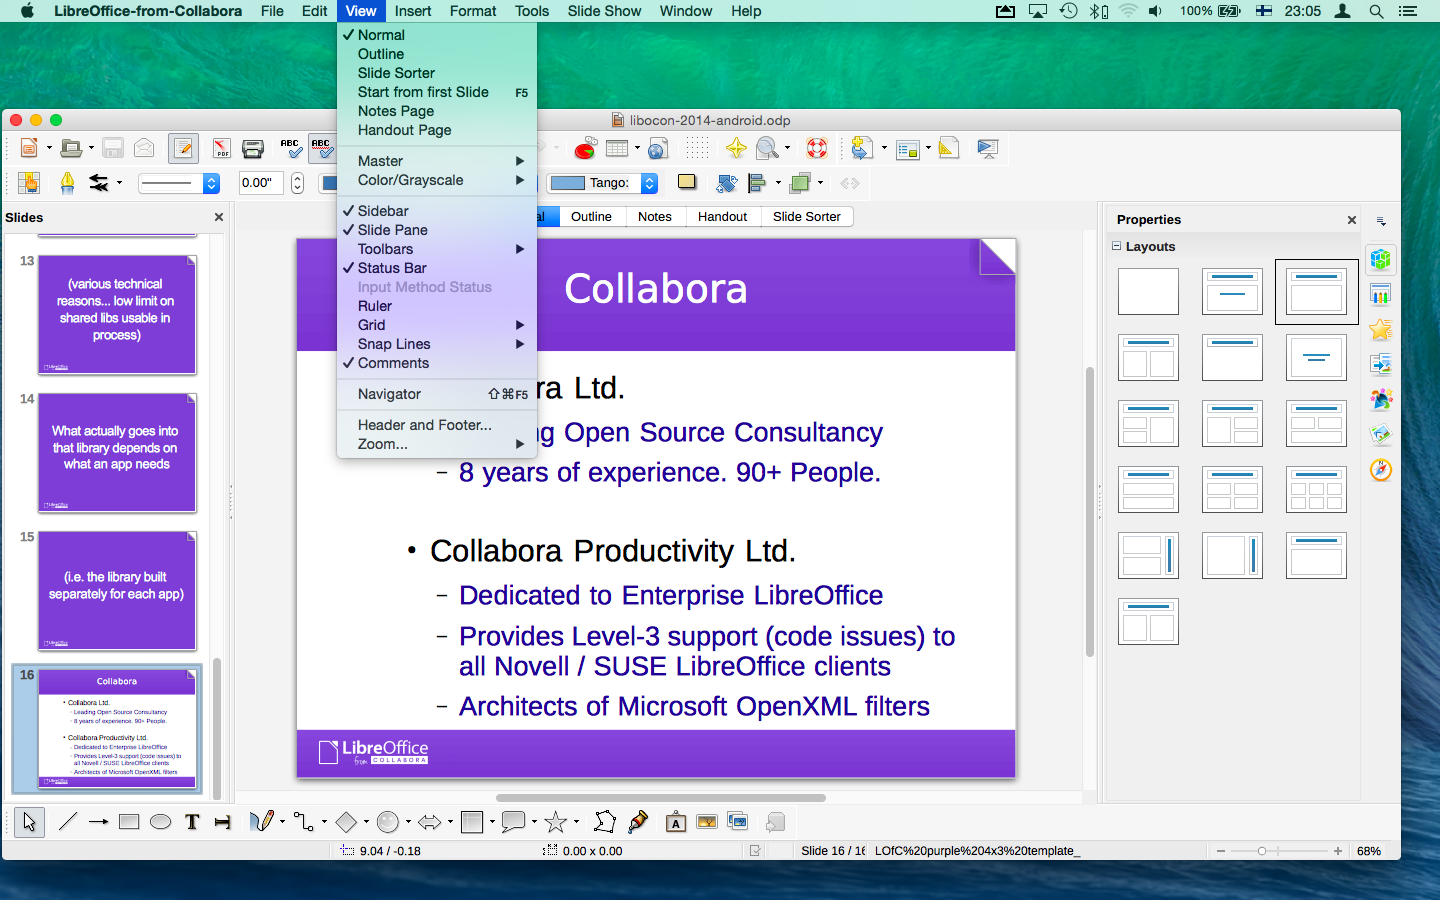Pick the Symbol Shapes smiley tool

388,822
